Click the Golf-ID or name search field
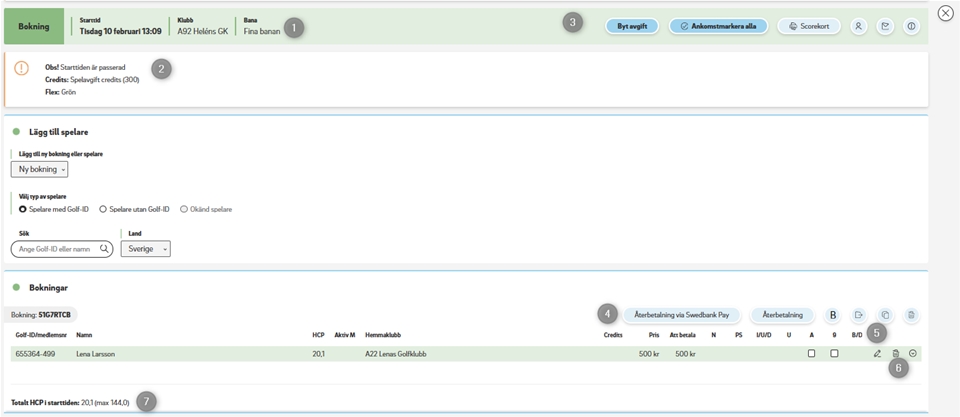The image size is (960, 417). [60, 249]
